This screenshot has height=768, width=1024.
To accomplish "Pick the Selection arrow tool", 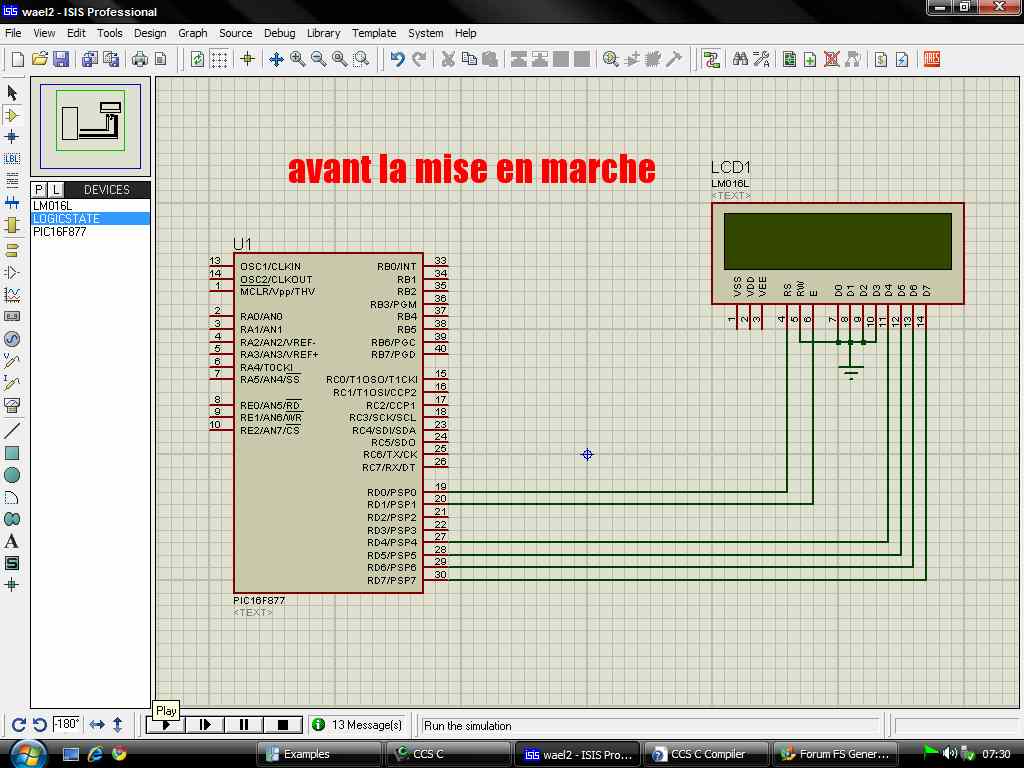I will tap(12, 93).
